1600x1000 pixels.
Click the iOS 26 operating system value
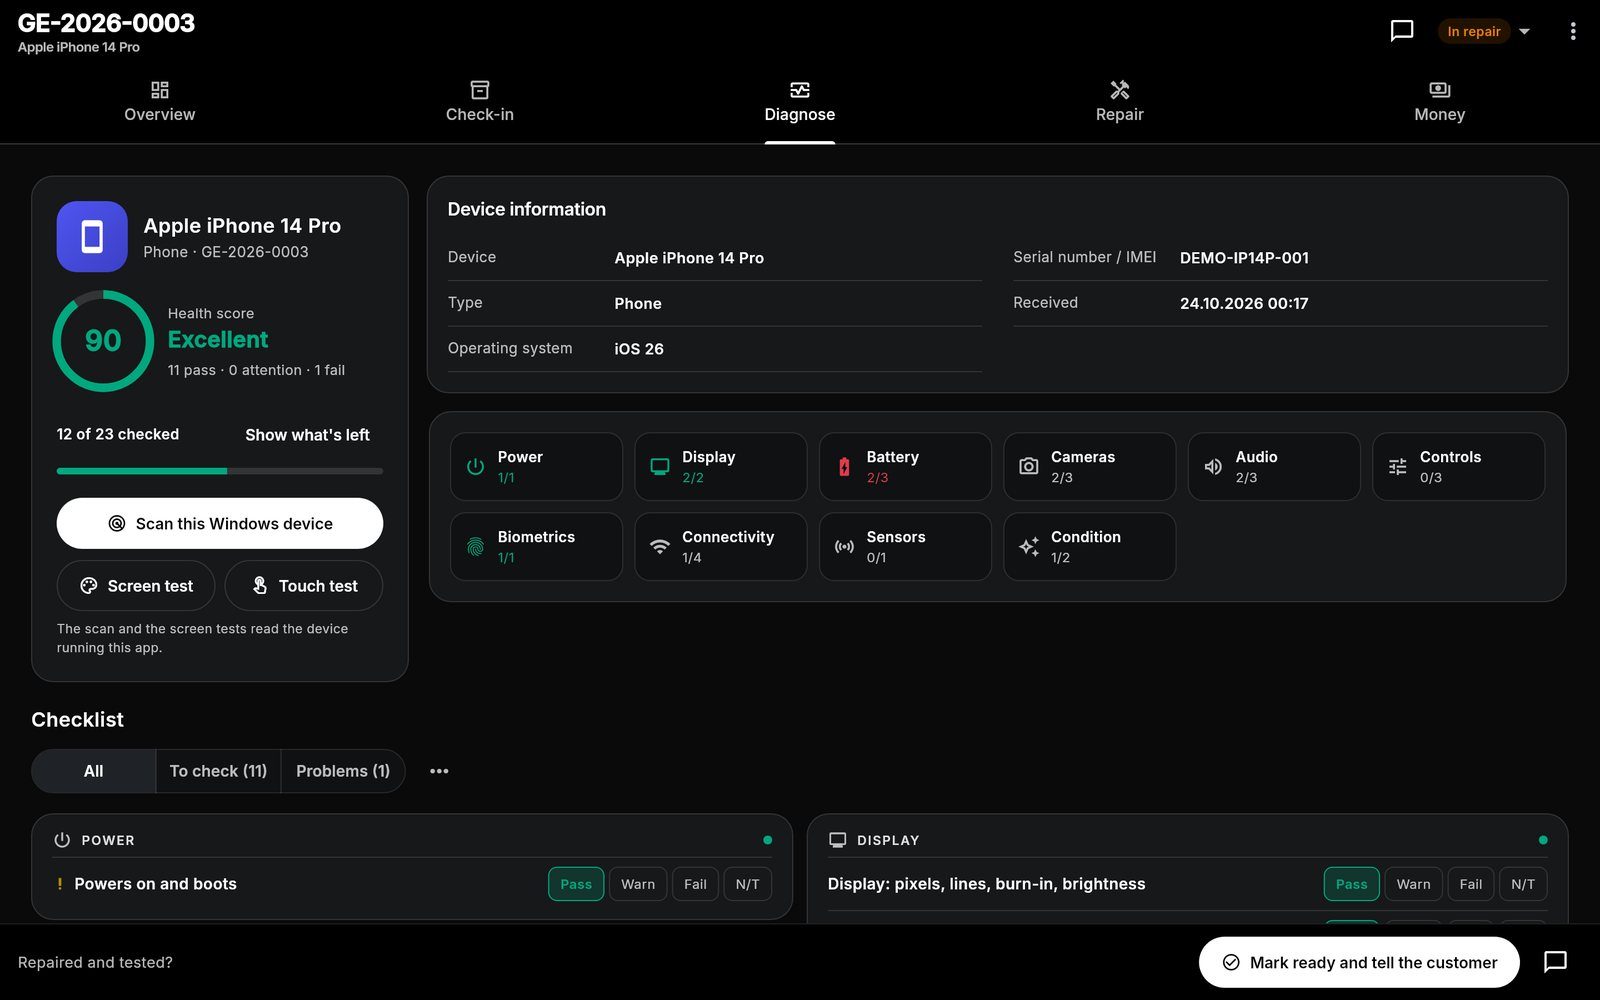639,349
